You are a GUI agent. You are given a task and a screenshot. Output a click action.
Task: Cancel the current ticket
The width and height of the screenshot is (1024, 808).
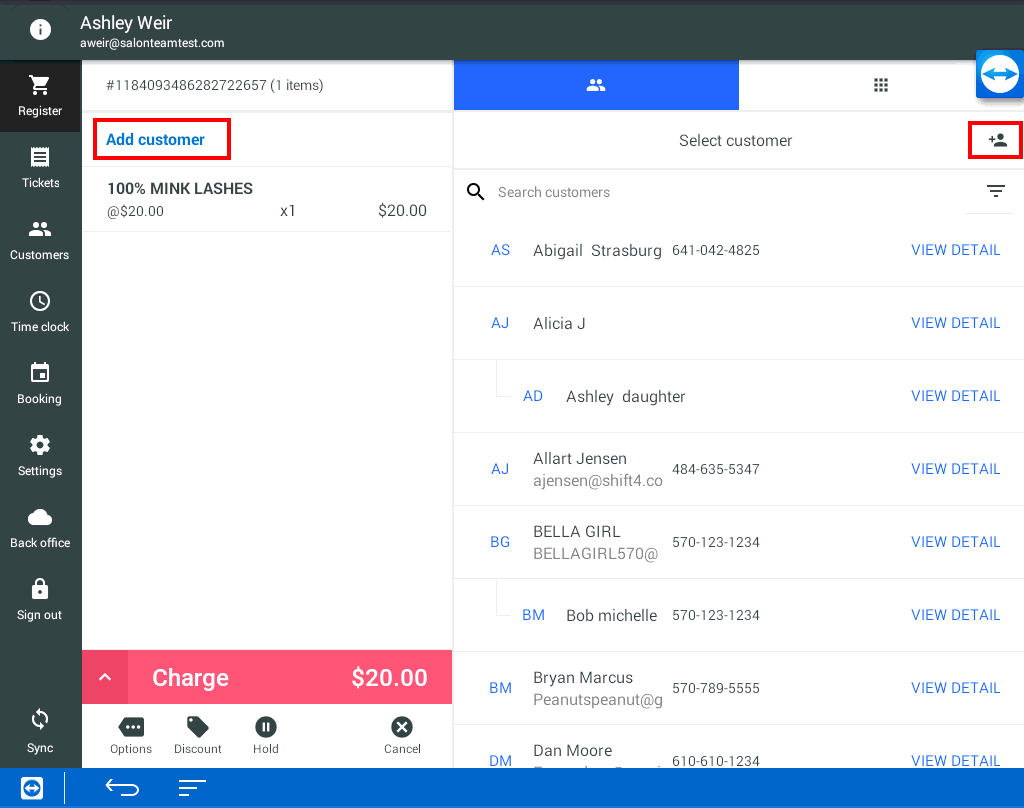pyautogui.click(x=402, y=735)
